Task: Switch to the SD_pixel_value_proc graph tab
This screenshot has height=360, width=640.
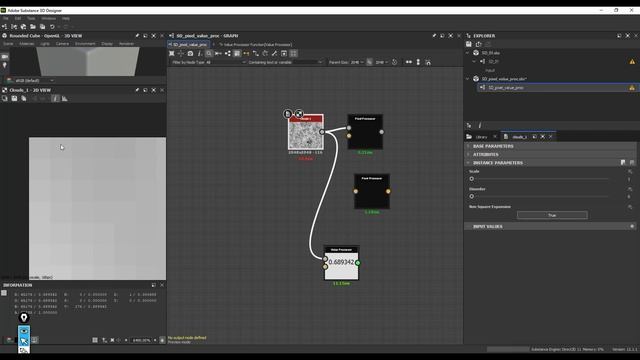Action: 189,44
